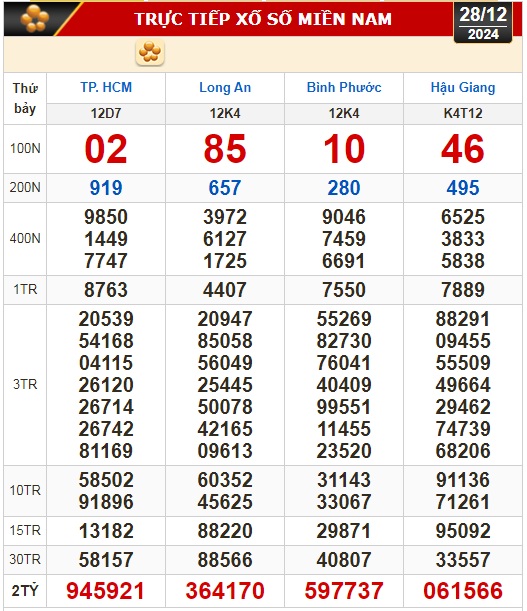Select 15TR number 88220
527x611 pixels.
click(x=225, y=531)
